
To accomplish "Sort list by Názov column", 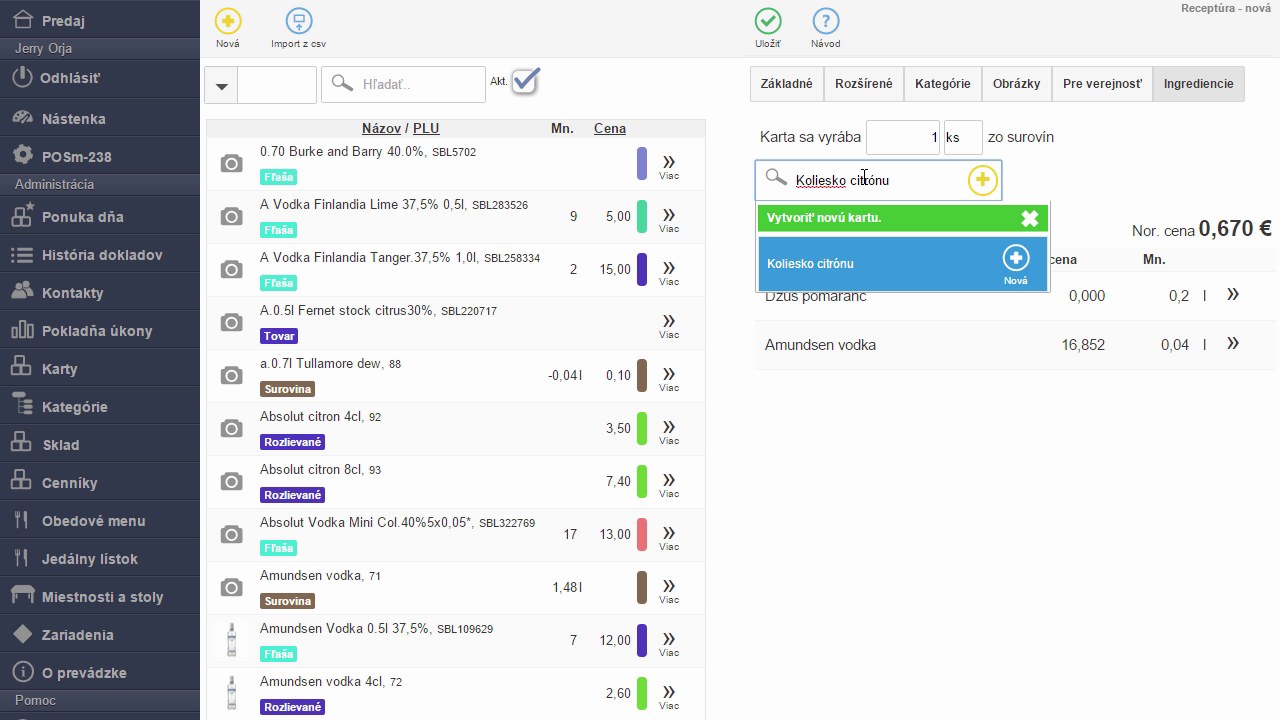I will pos(381,128).
